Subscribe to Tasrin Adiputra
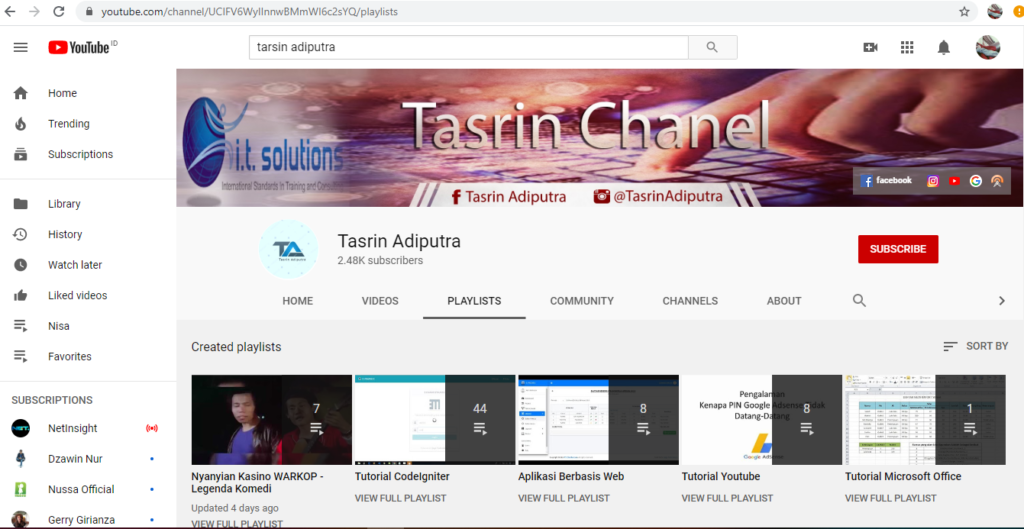 [898, 249]
